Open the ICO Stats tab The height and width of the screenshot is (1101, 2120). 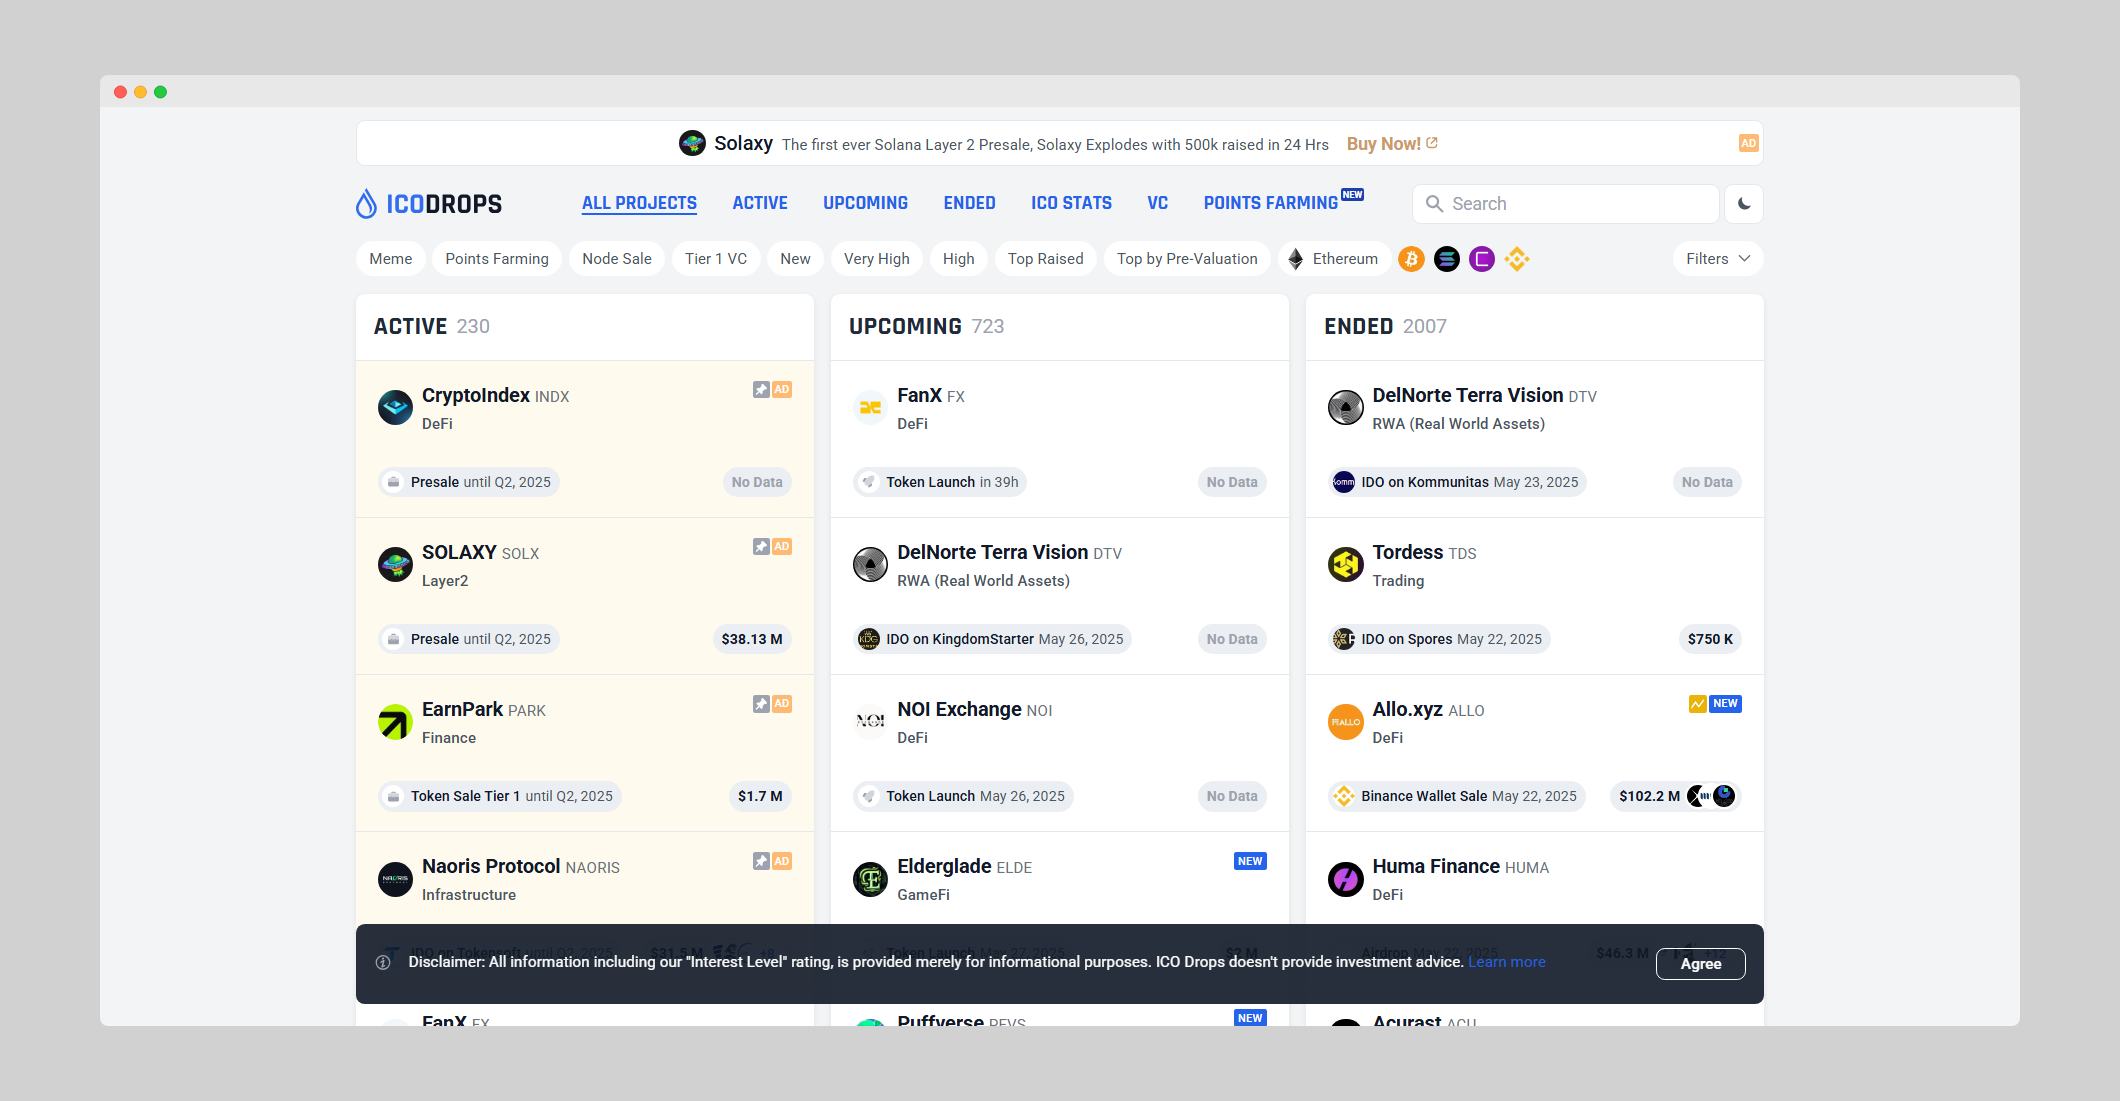[1071, 203]
